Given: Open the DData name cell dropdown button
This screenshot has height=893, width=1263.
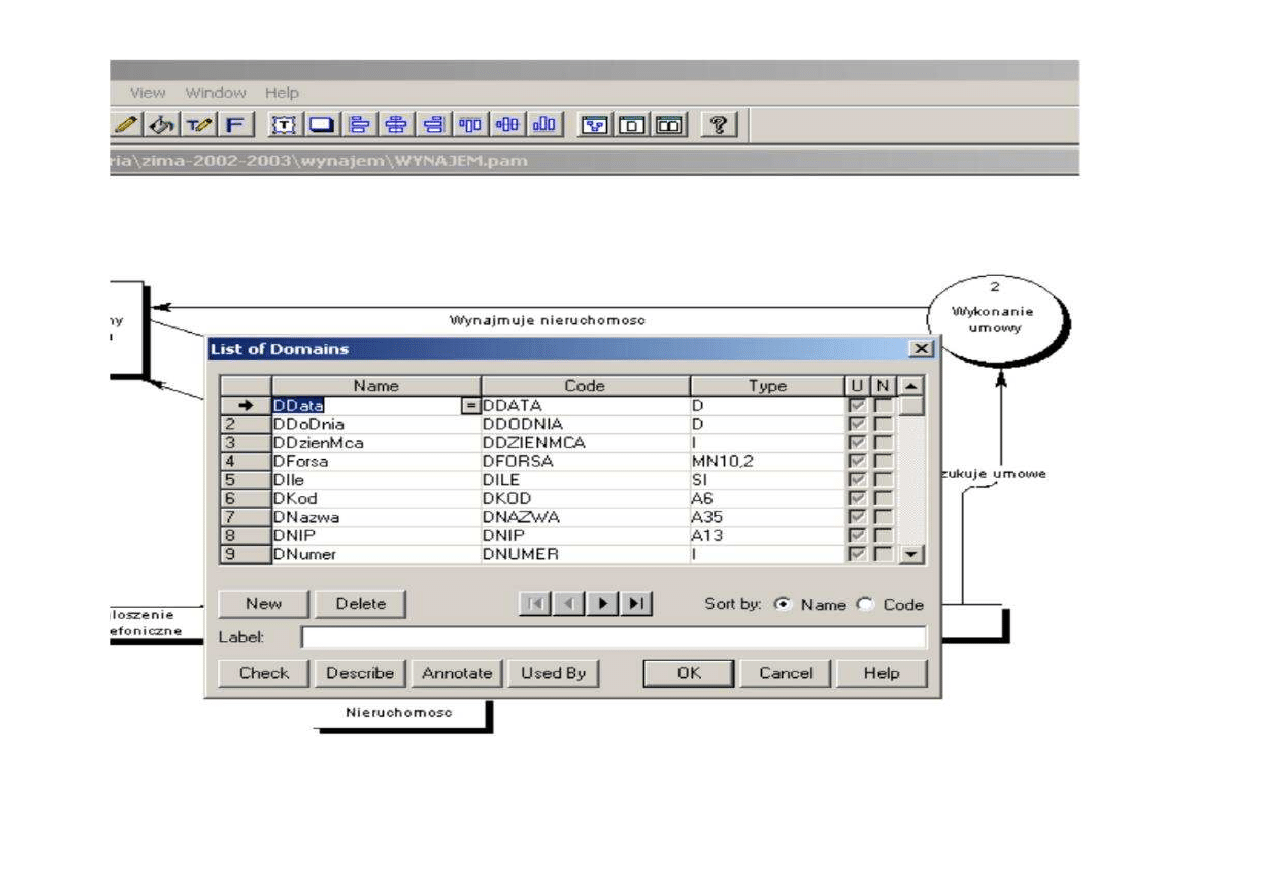Looking at the screenshot, I should tap(470, 406).
